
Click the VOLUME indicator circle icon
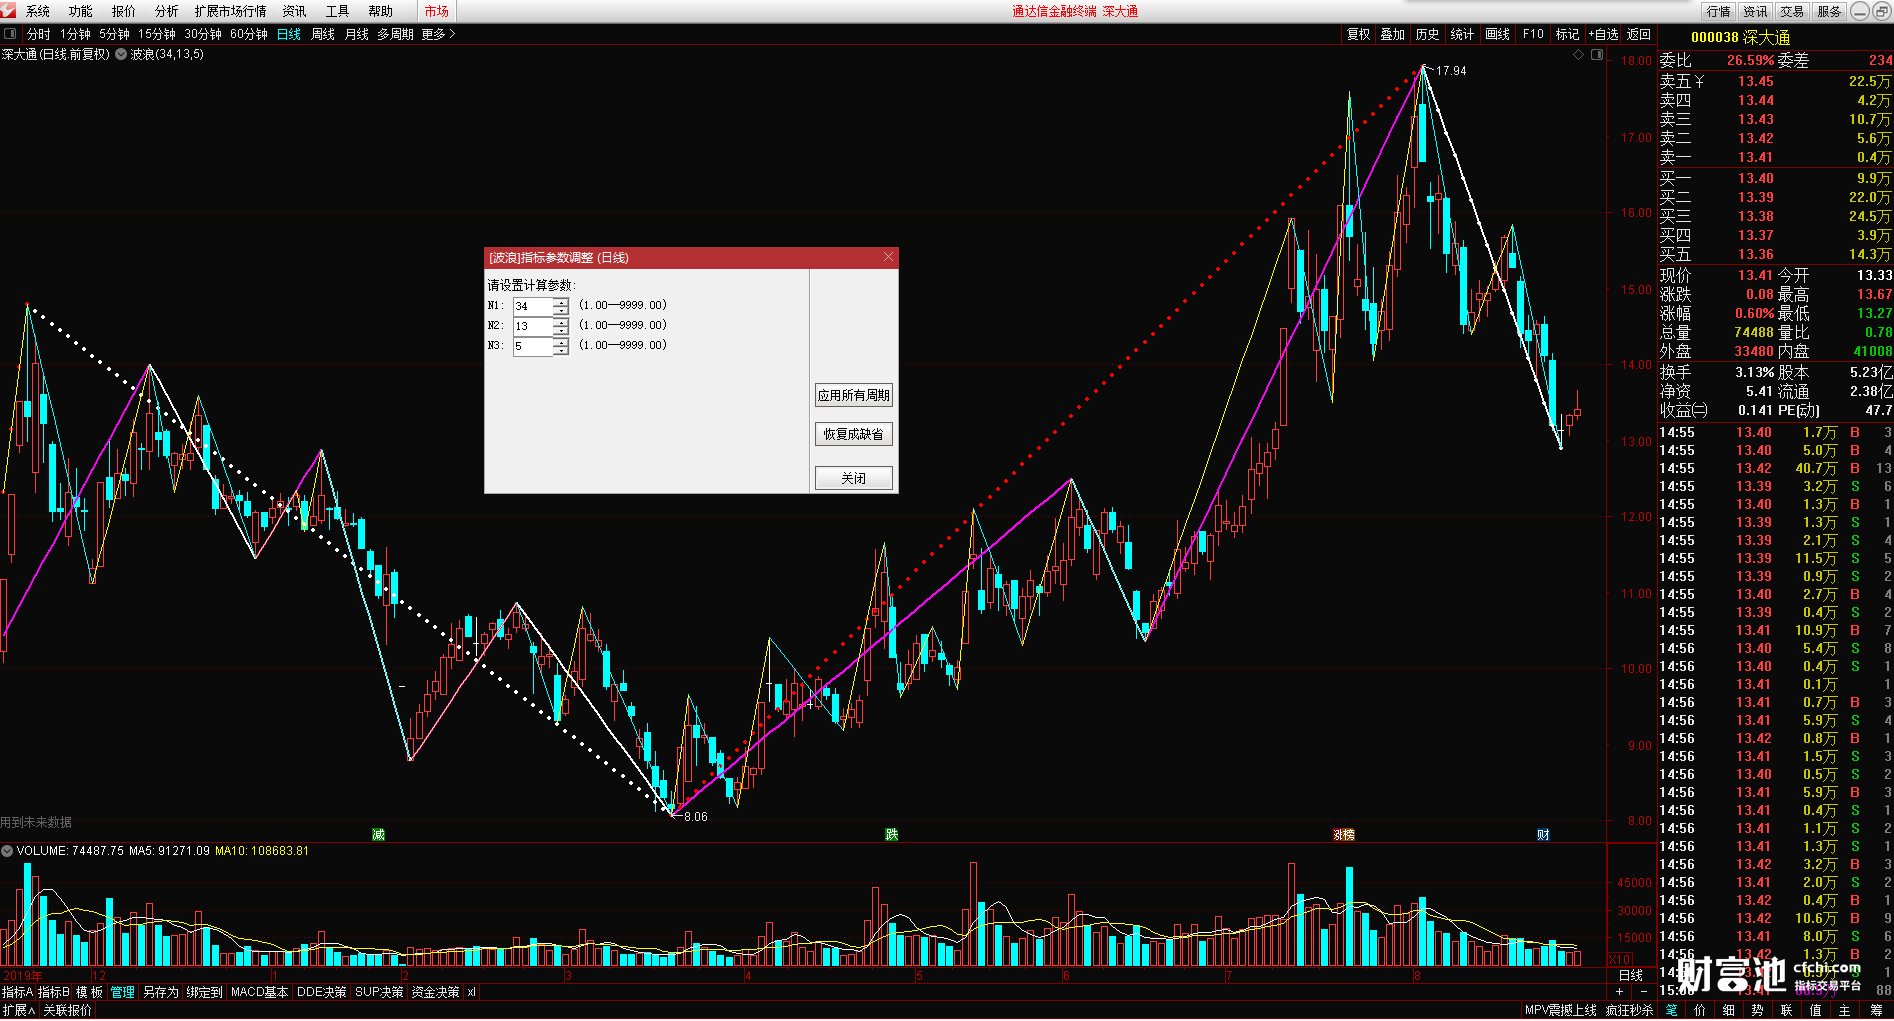click(7, 851)
